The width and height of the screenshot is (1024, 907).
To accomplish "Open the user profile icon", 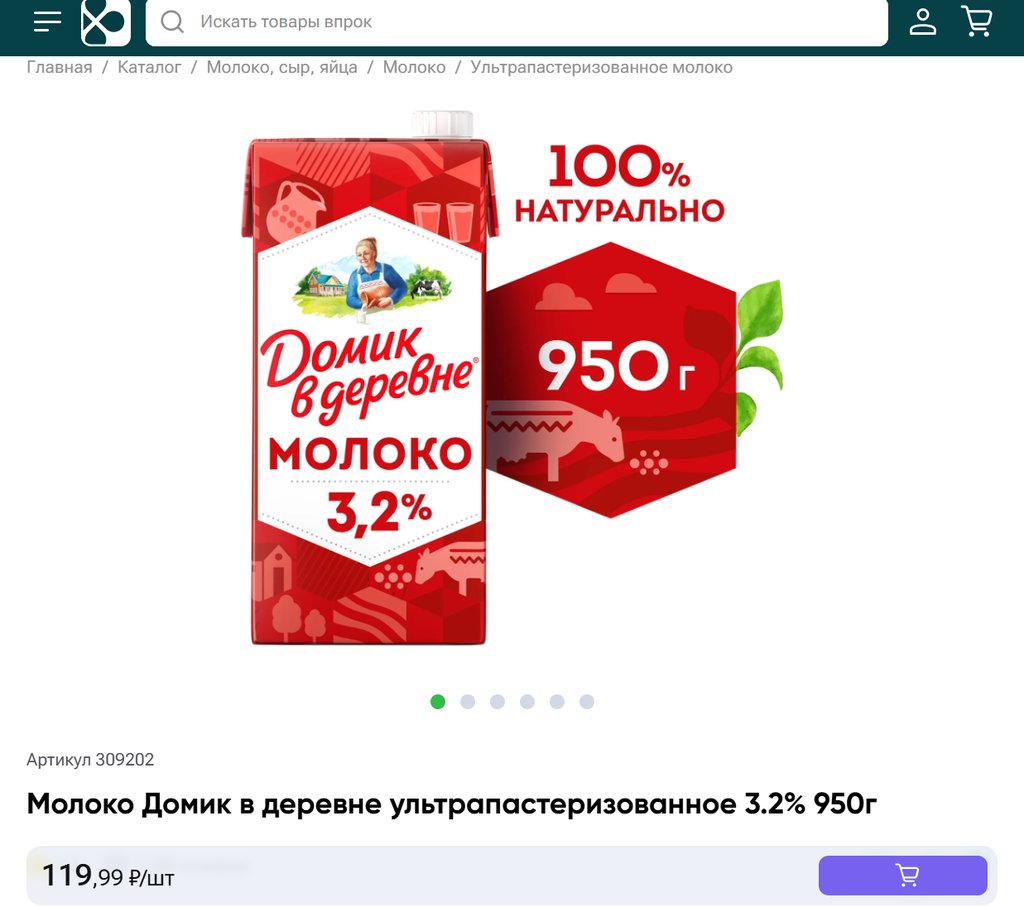I will pos(923,22).
